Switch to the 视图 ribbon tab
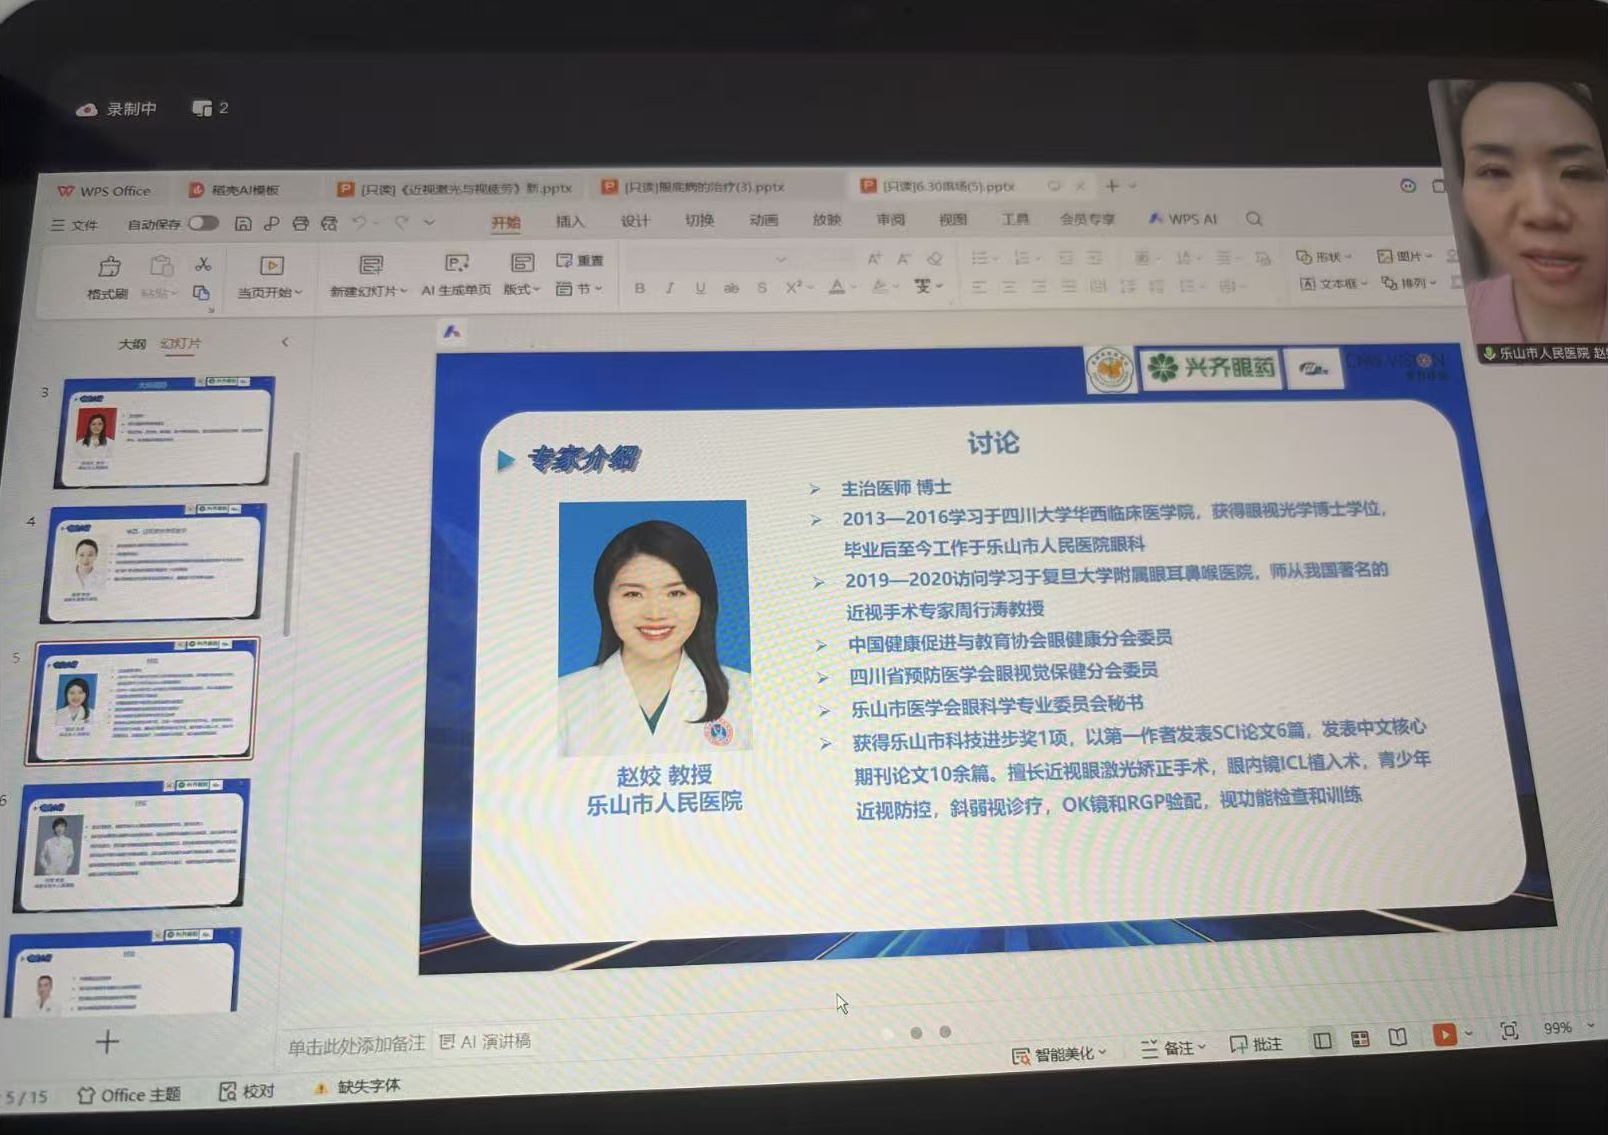Viewport: 1608px width, 1135px height. (953, 219)
